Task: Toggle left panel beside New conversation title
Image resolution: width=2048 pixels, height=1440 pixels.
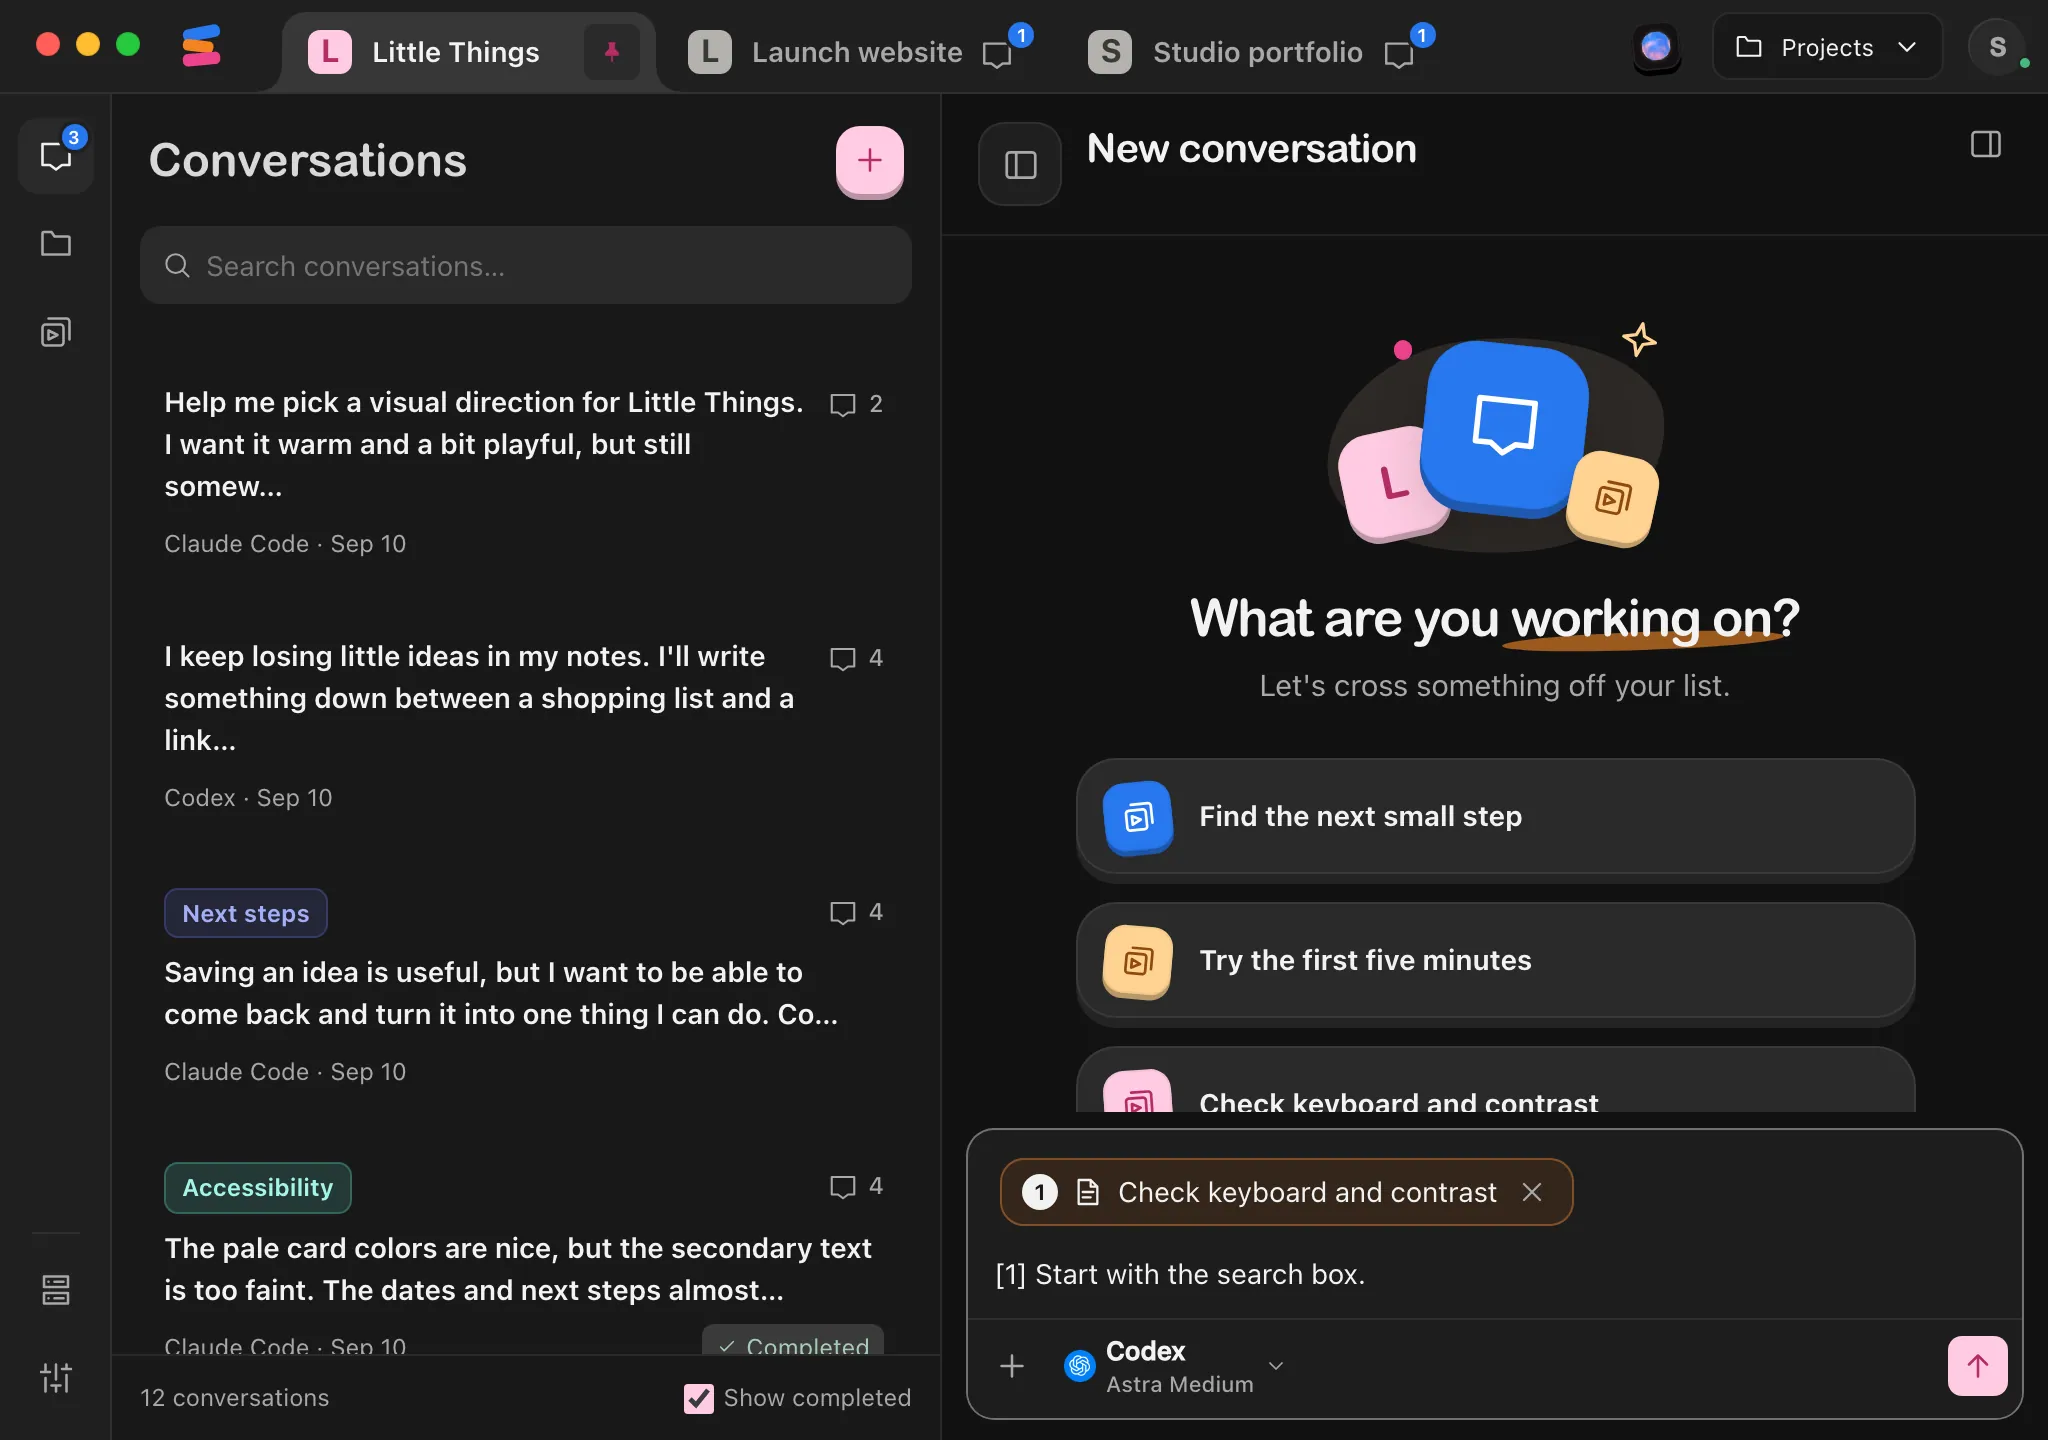Action: (1020, 164)
